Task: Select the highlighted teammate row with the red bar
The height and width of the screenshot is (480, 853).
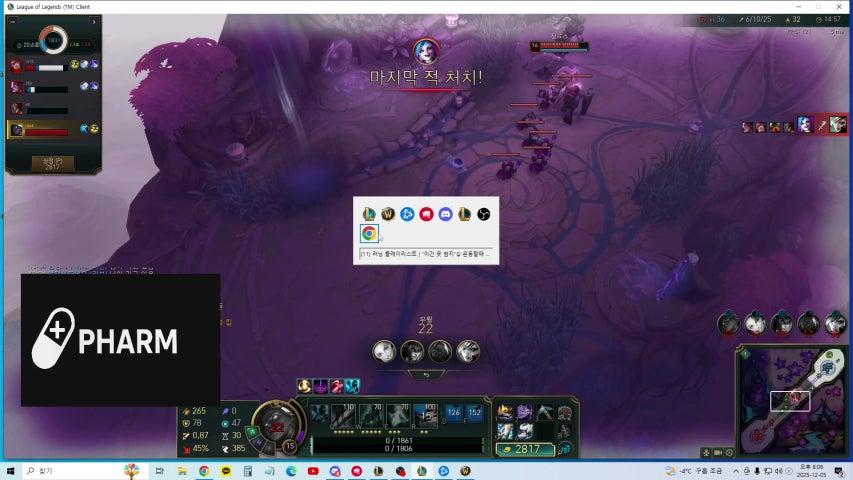Action: pyautogui.click(x=53, y=130)
